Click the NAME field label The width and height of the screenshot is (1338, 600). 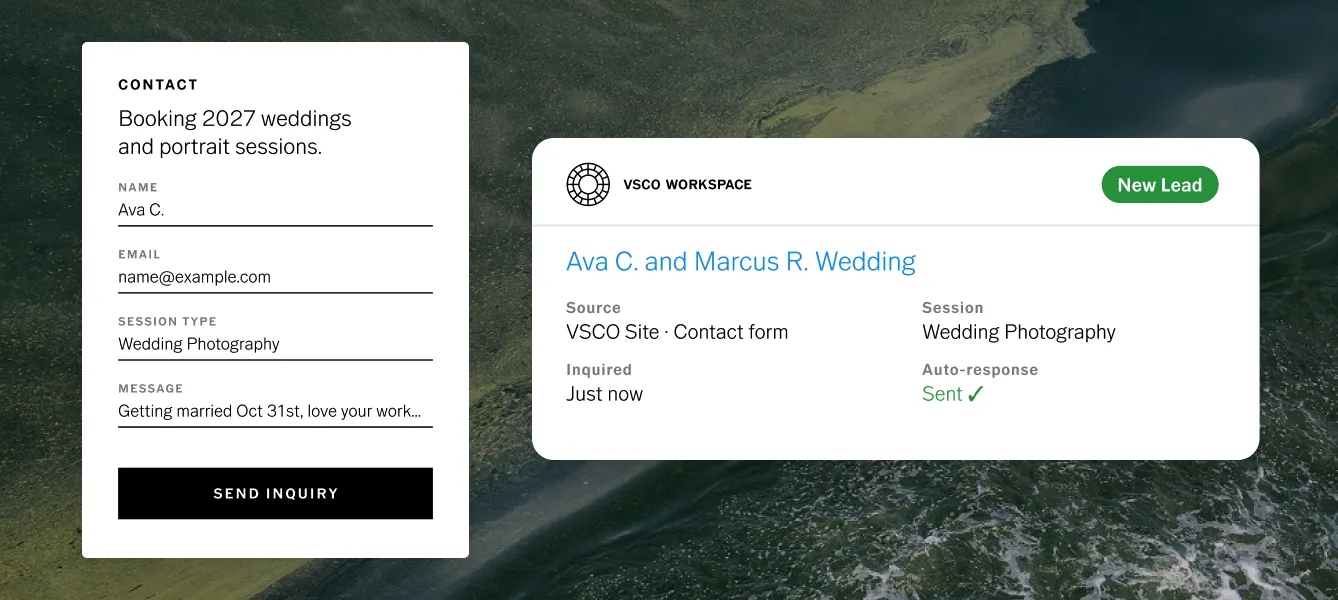coord(138,187)
